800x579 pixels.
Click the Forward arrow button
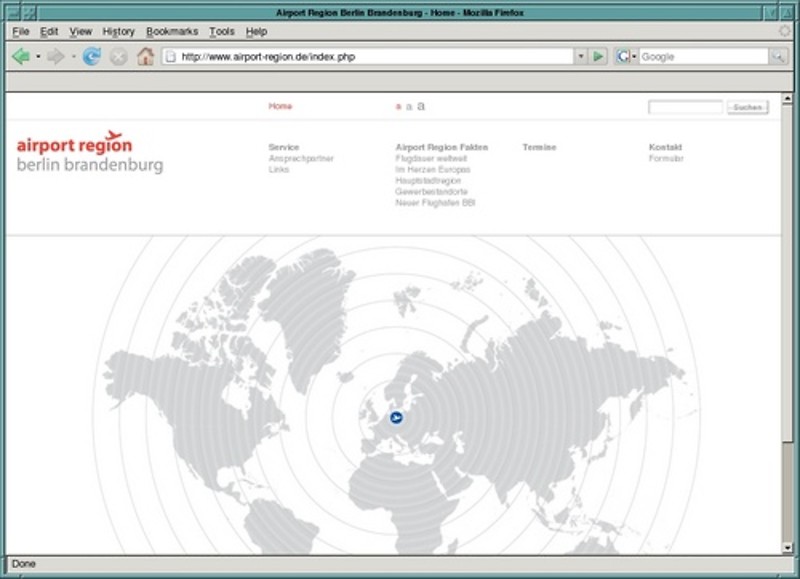point(56,56)
